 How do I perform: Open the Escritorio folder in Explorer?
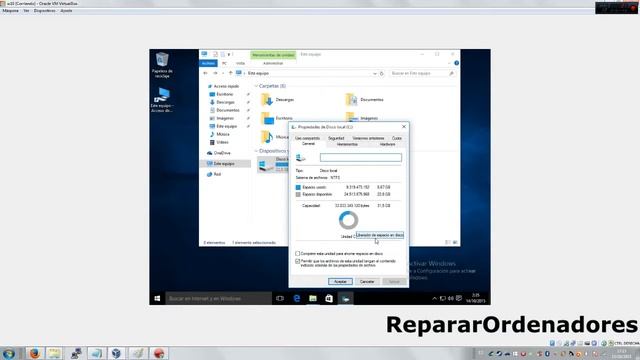pyautogui.click(x=277, y=118)
